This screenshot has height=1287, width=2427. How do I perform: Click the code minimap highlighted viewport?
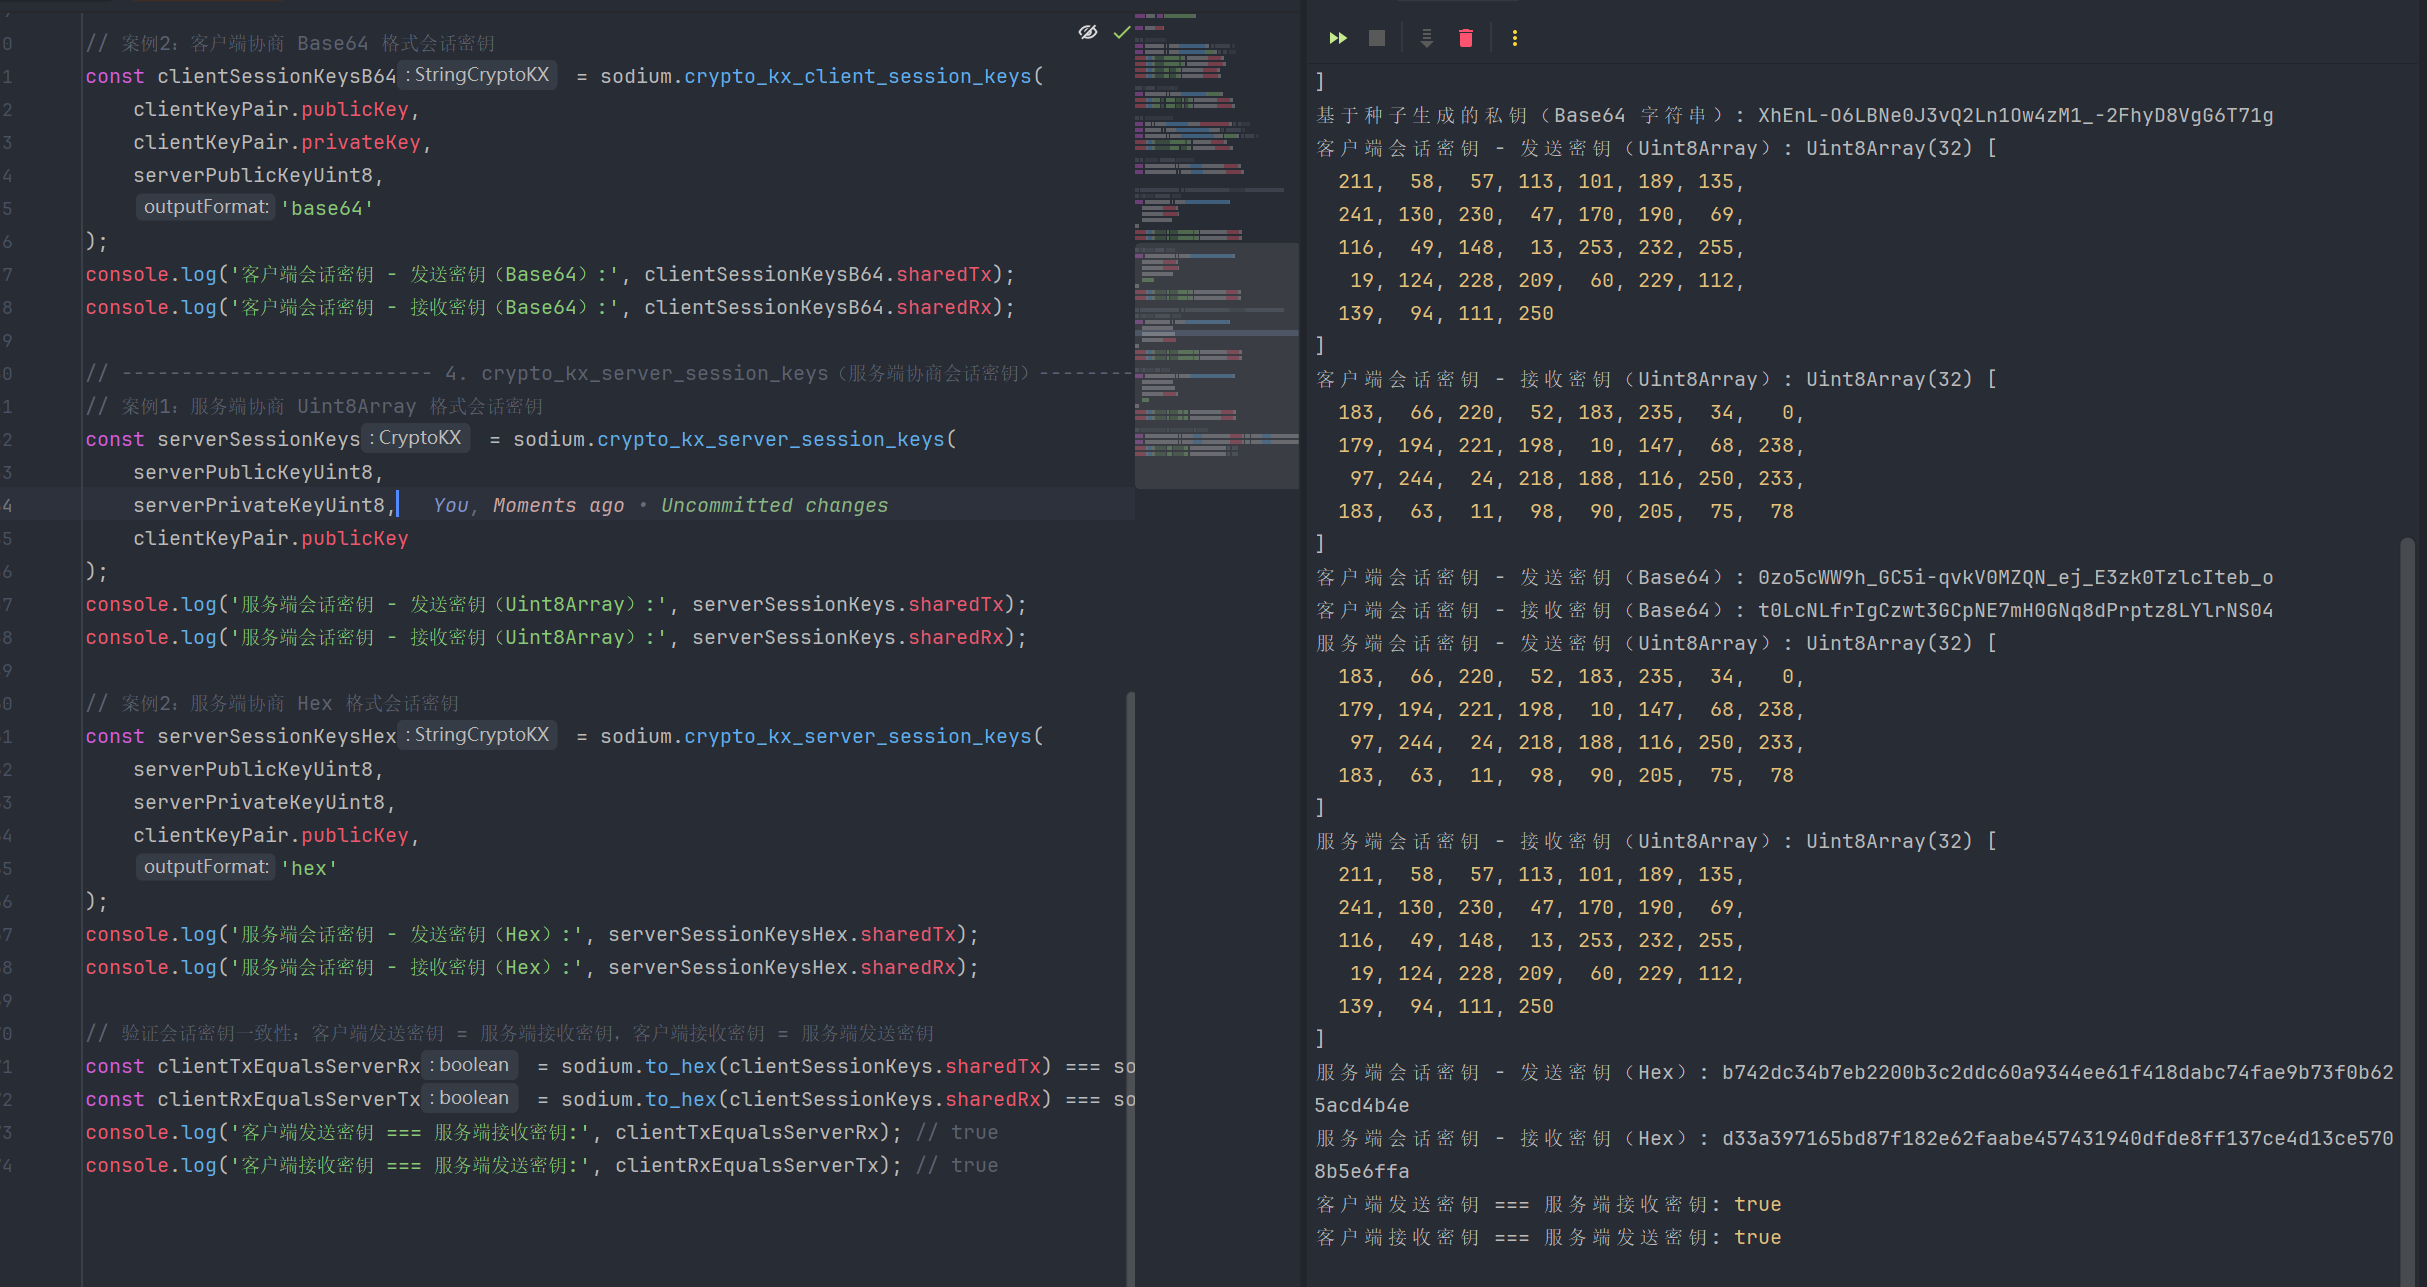(x=1216, y=365)
